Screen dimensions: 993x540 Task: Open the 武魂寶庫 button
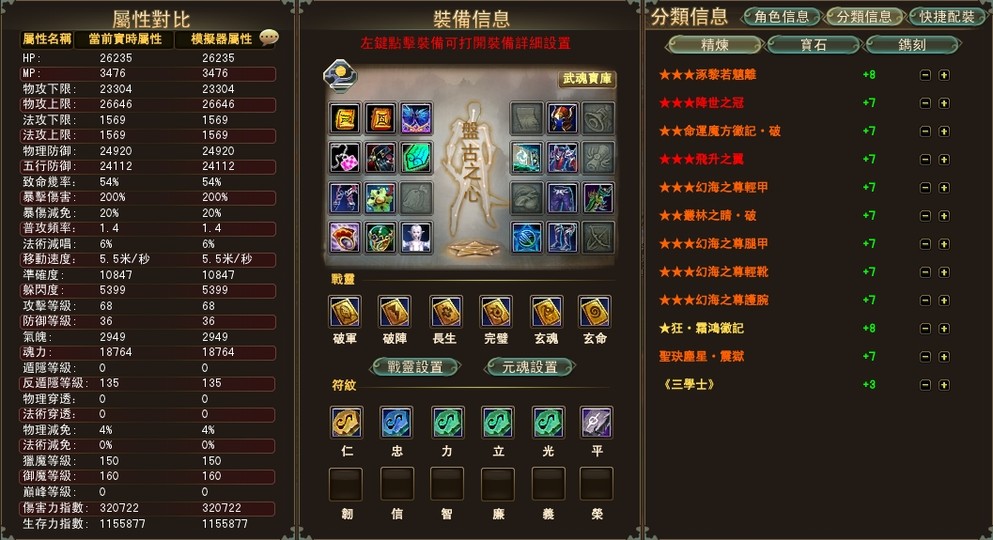point(587,78)
